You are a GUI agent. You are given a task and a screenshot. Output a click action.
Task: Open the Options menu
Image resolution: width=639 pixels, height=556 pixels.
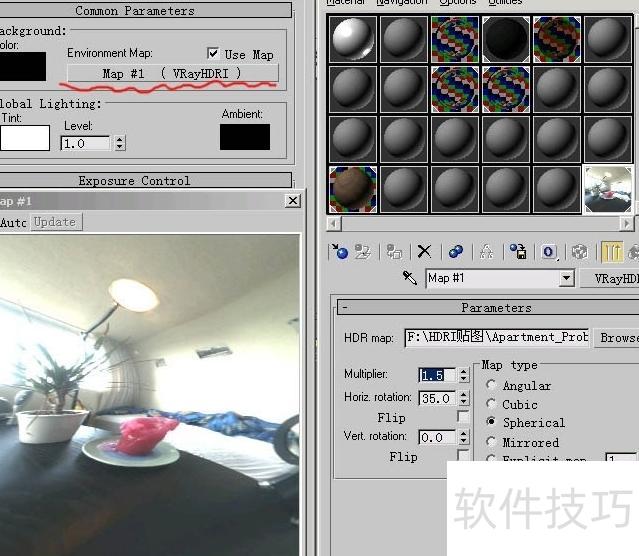click(458, 3)
